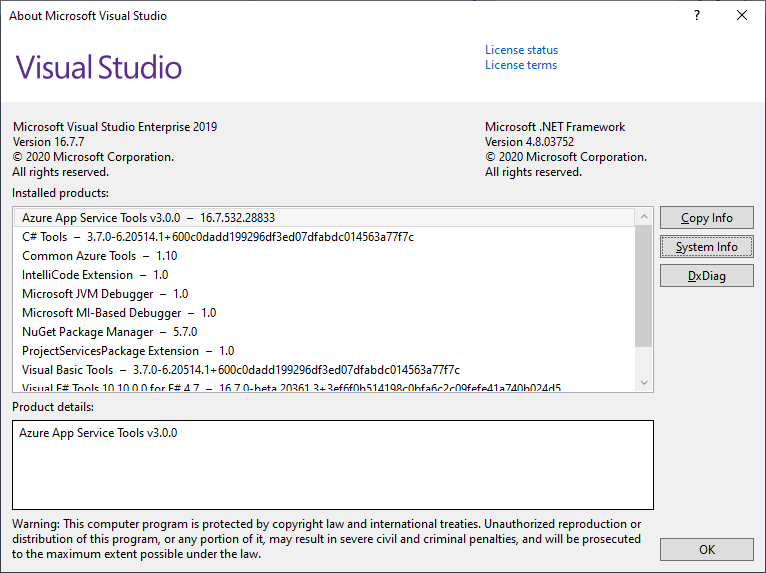Click the installed products scroll down arrow
The height and width of the screenshot is (573, 766).
(x=644, y=382)
